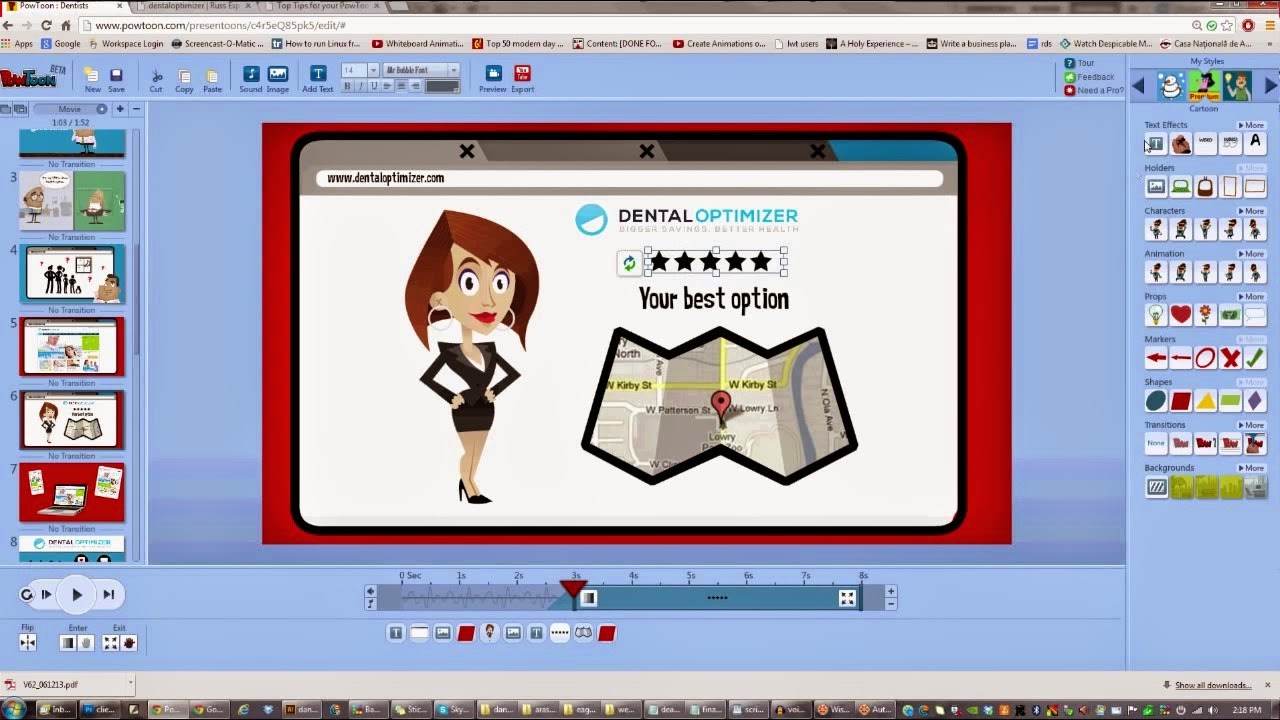Toggle hand option for Enter effect
This screenshot has width=1280, height=720.
[86, 643]
